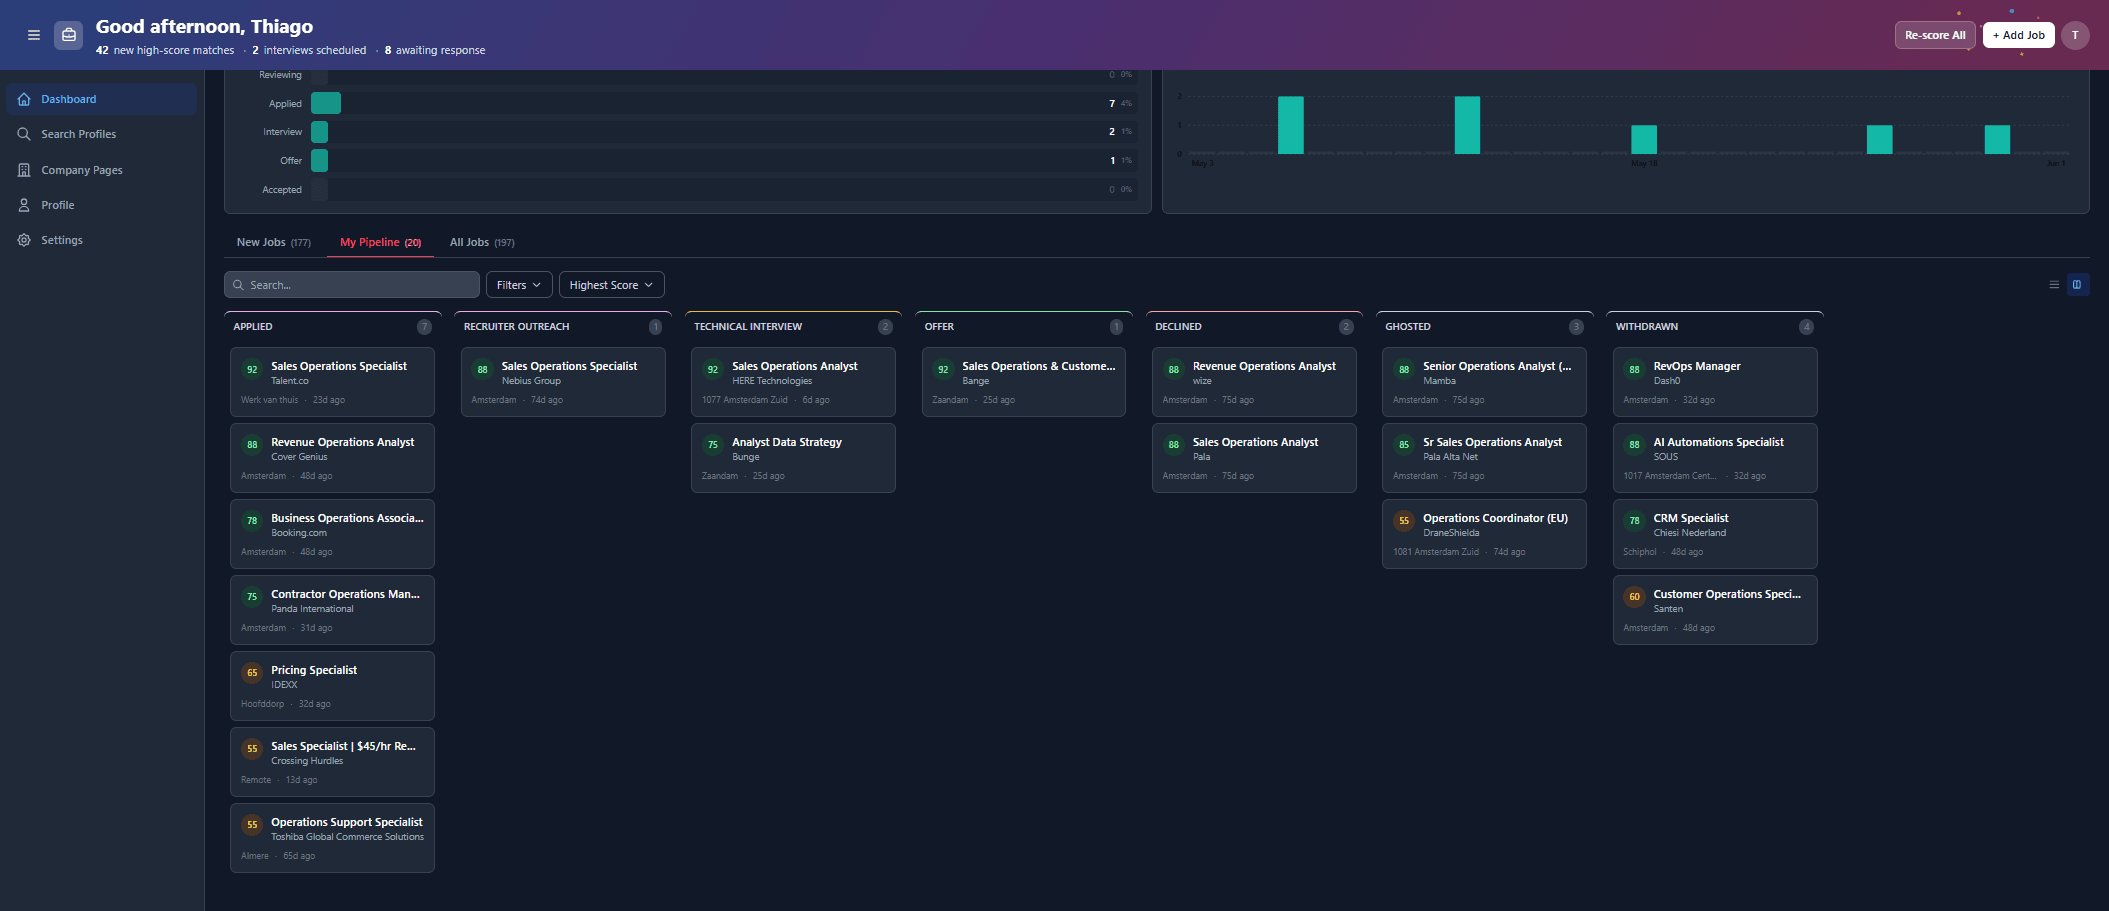The image size is (2109, 911).
Task: Select the My Pipeline tab
Action: tap(380, 242)
